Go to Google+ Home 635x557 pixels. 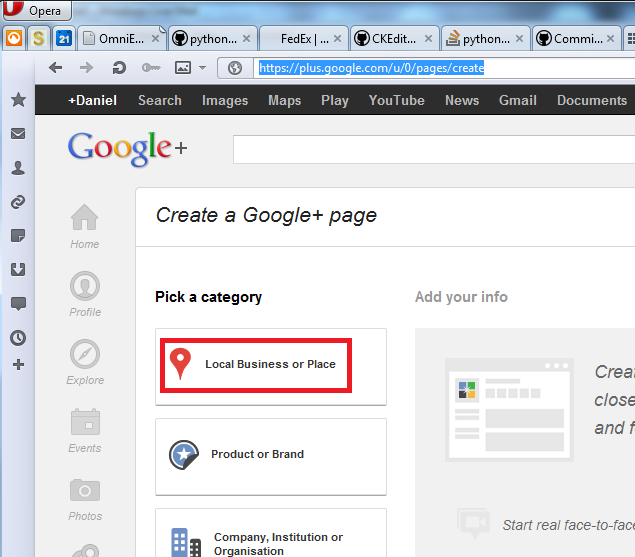pyautogui.click(x=85, y=227)
